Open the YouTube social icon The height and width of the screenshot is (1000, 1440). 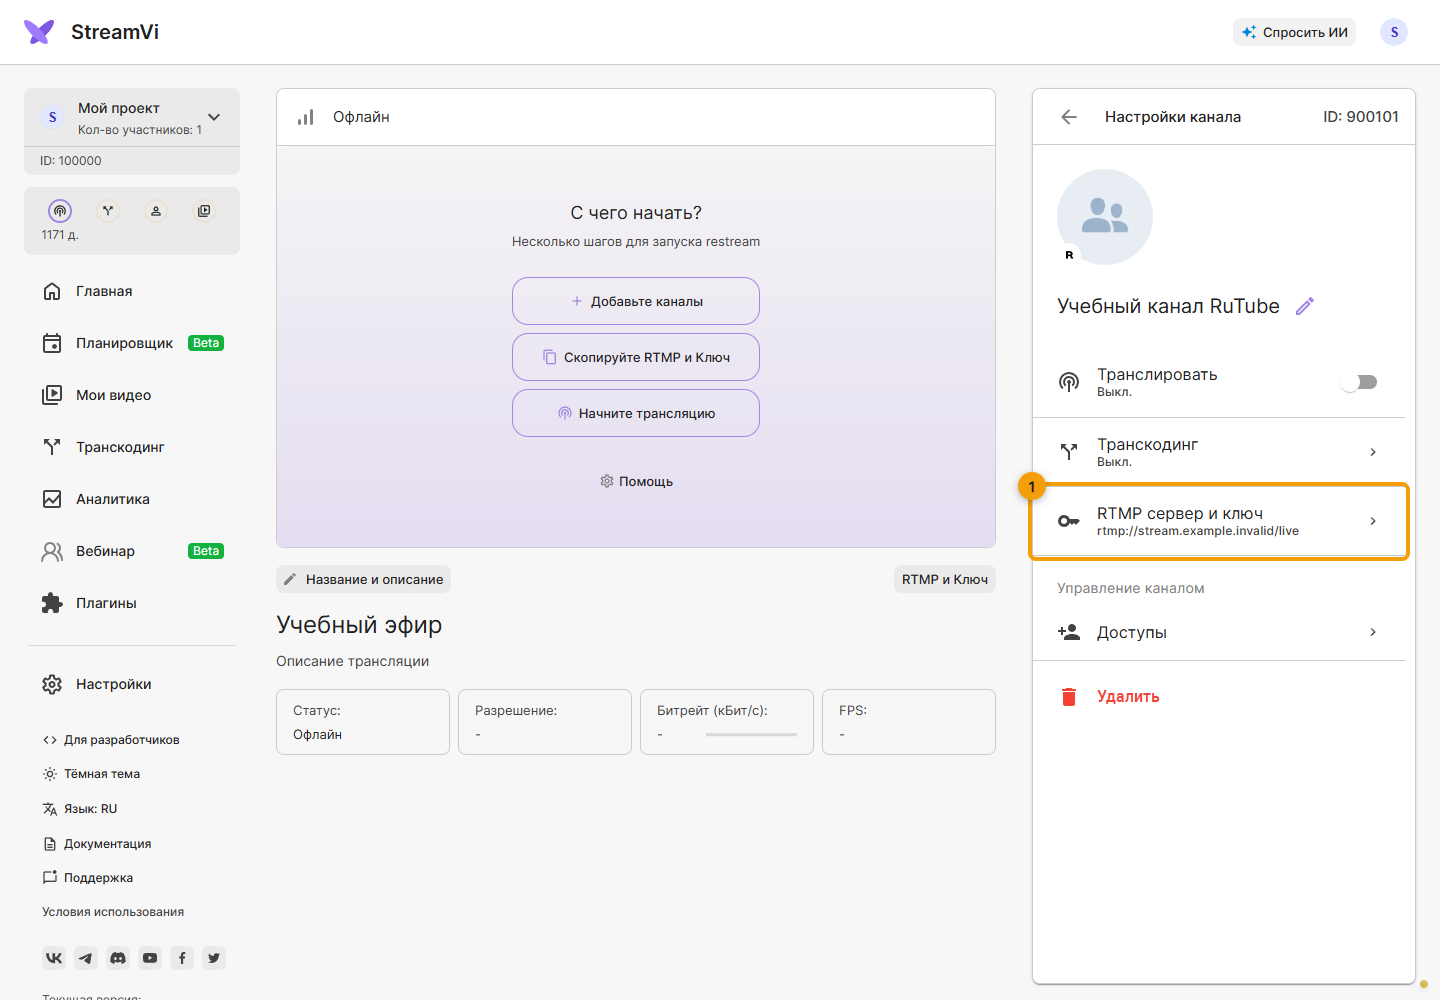point(150,958)
